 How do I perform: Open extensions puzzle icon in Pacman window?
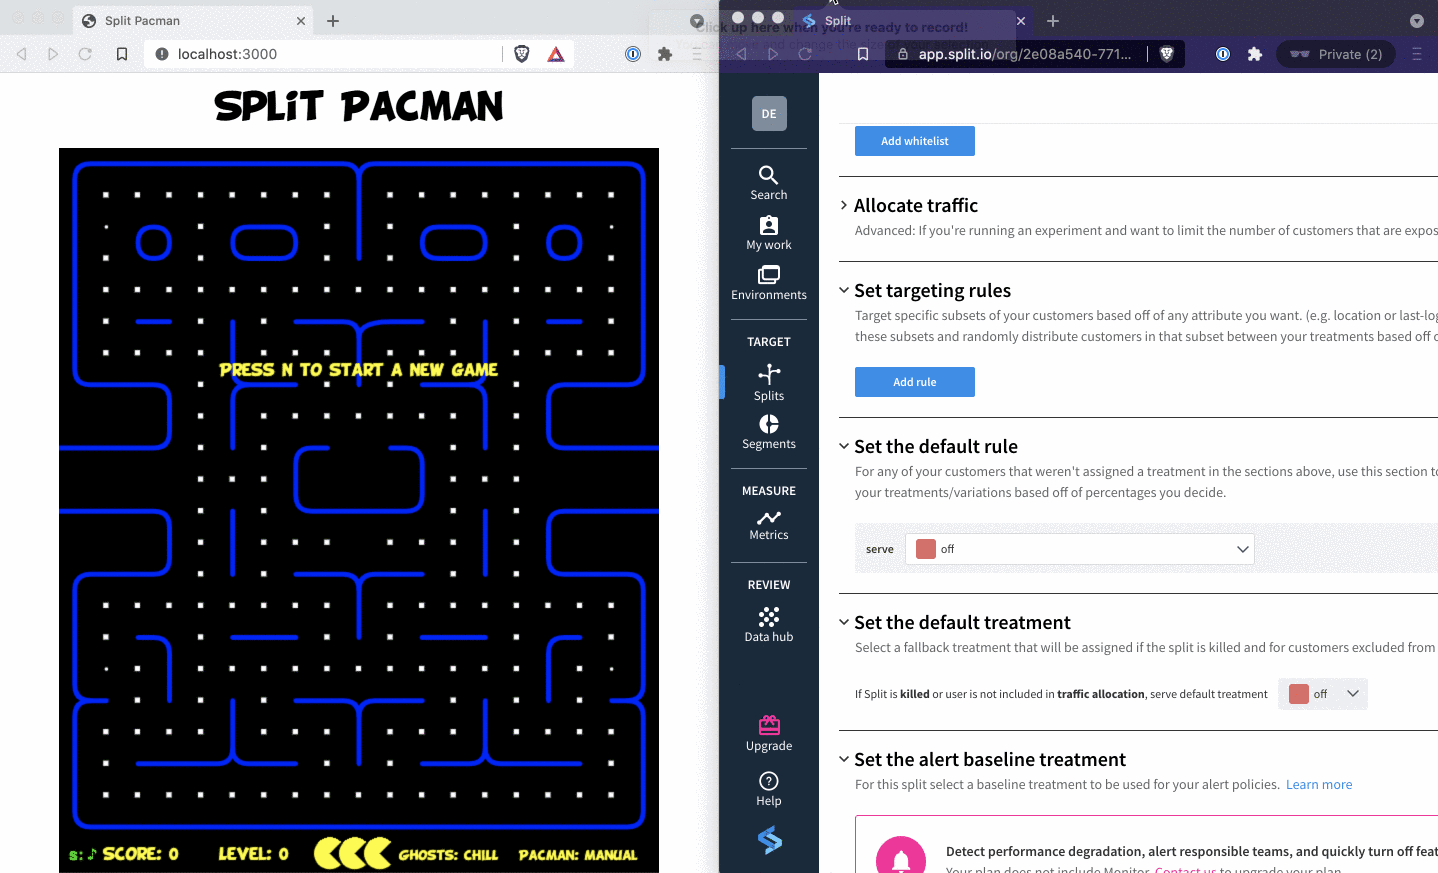pos(665,54)
